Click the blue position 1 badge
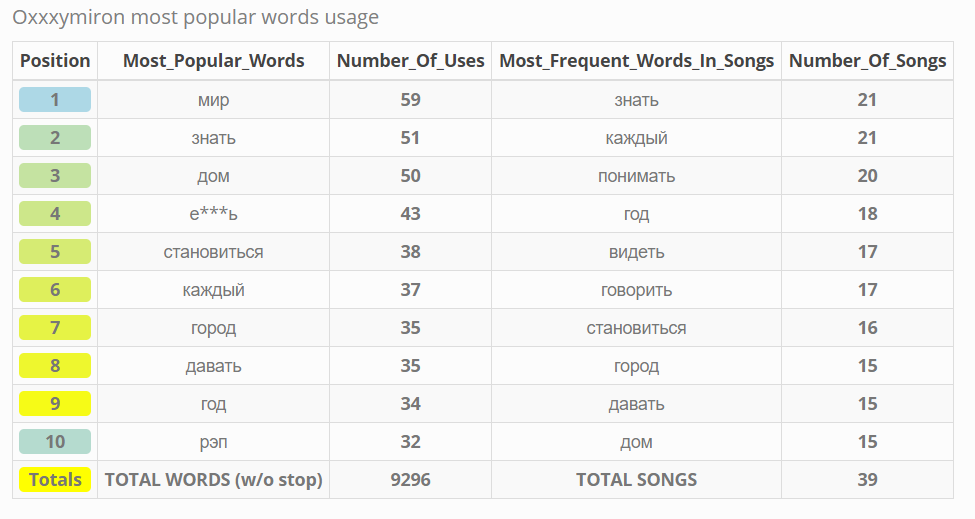 tap(55, 100)
